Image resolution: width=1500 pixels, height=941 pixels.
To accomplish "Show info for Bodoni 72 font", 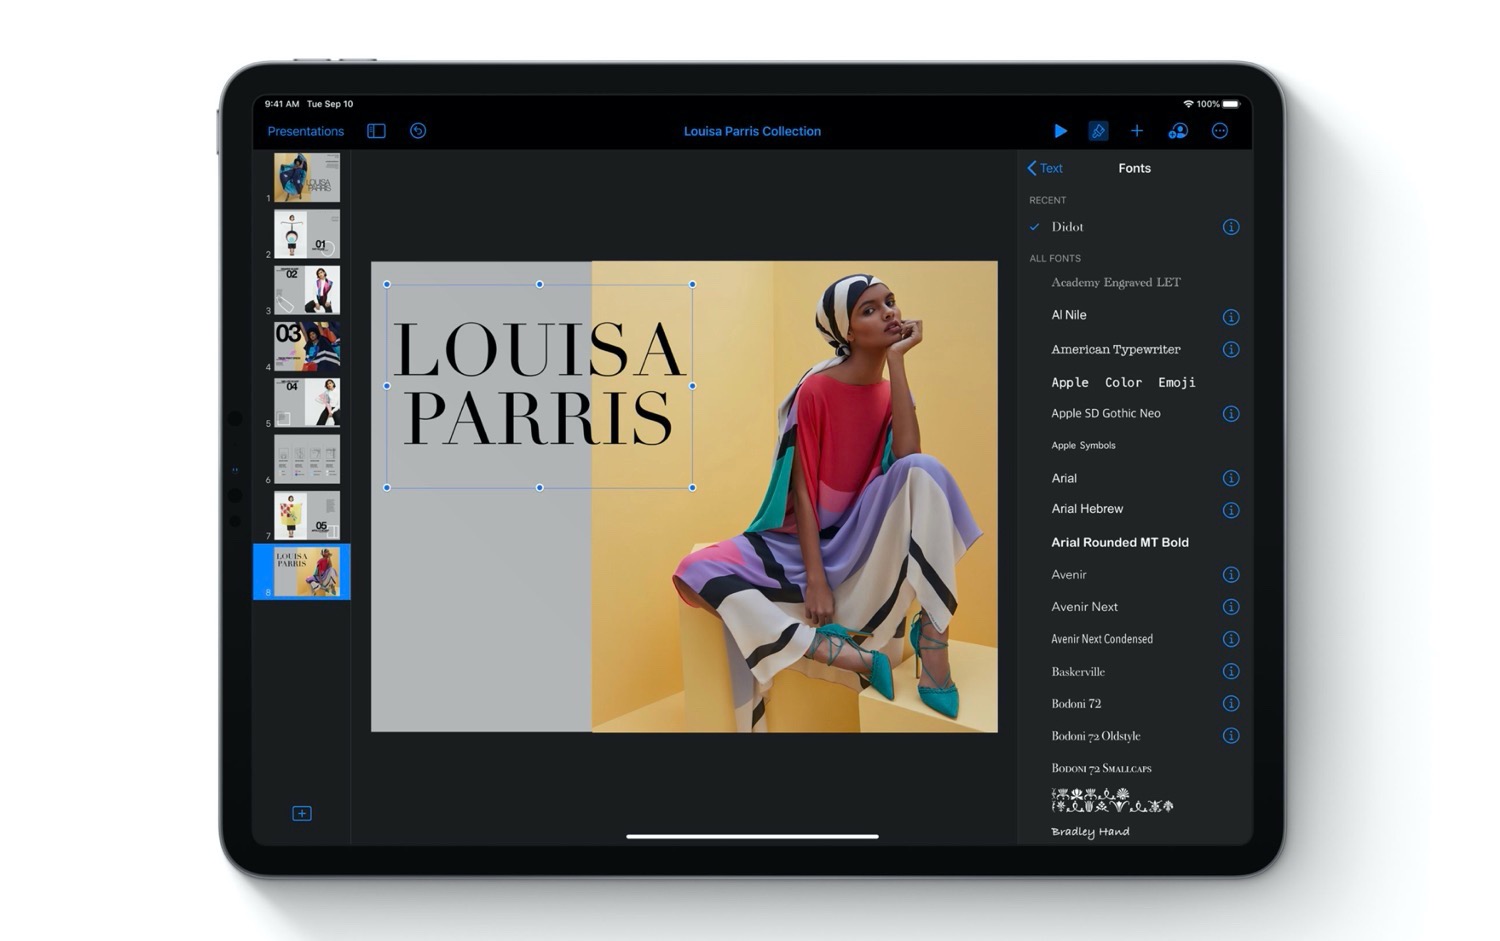I will (x=1231, y=703).
